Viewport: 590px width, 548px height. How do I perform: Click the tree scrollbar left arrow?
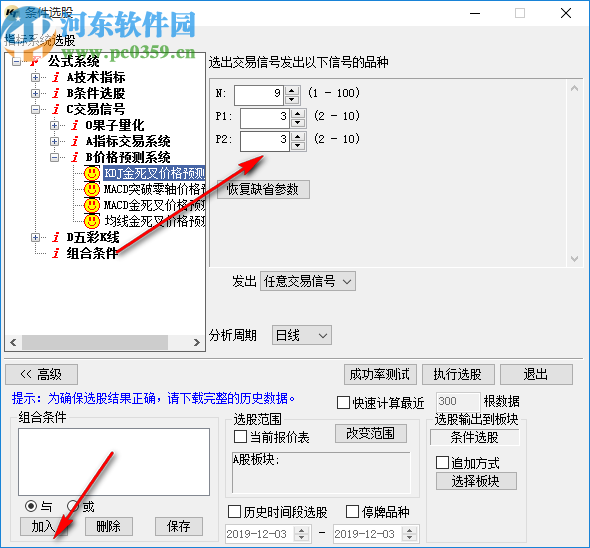[13, 342]
